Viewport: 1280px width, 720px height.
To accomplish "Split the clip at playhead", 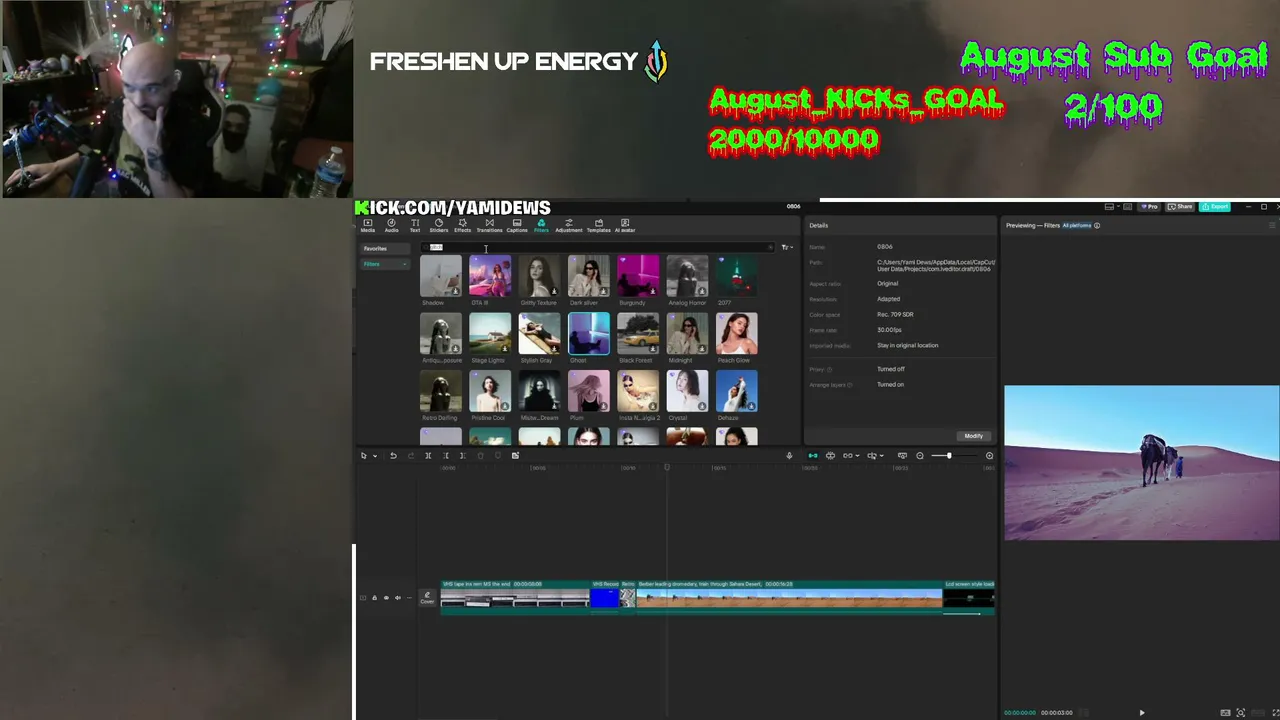I will 428,456.
